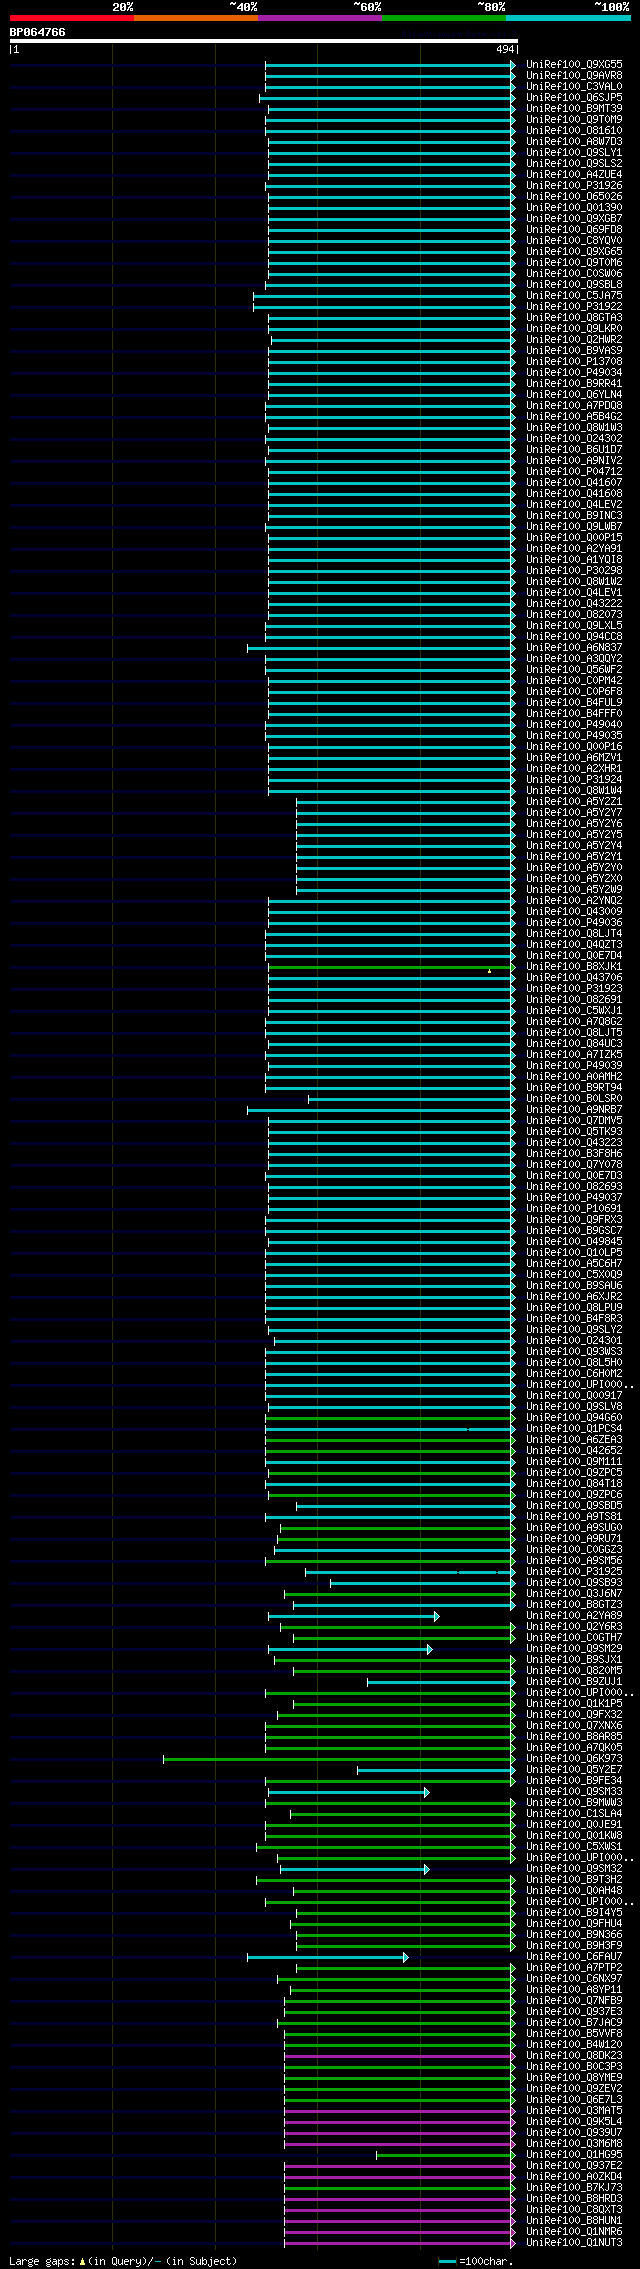Image resolution: width=640 pixels, height=2269 pixels.
Task: Click the white query length bar
Action: click(264, 41)
